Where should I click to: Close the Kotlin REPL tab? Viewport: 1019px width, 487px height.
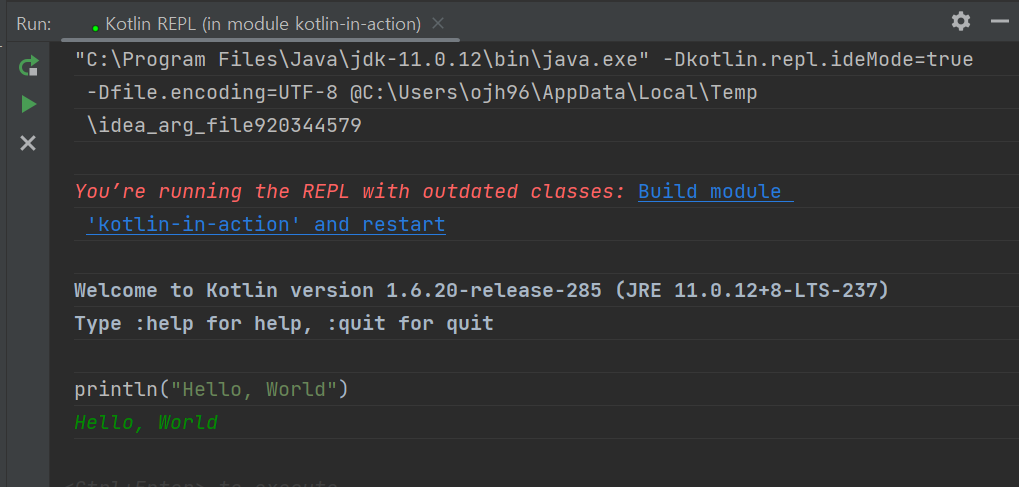[438, 23]
